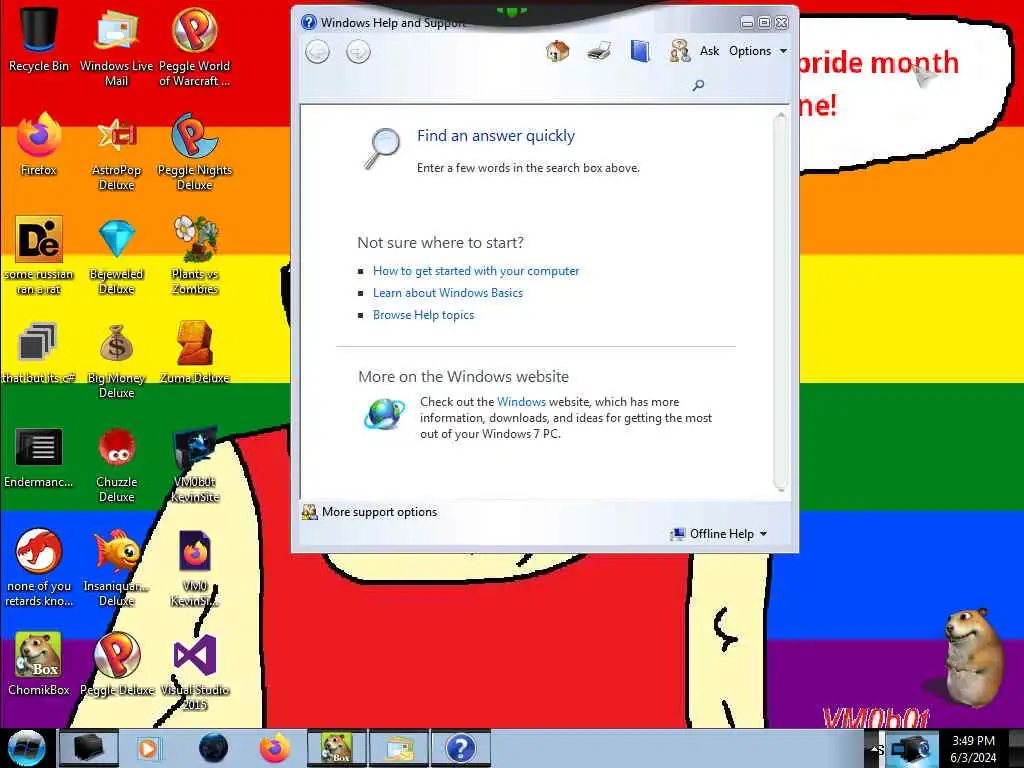Open Peggle Nights Deluxe shortcut
Image resolution: width=1024 pixels, height=768 pixels.
pos(195,152)
